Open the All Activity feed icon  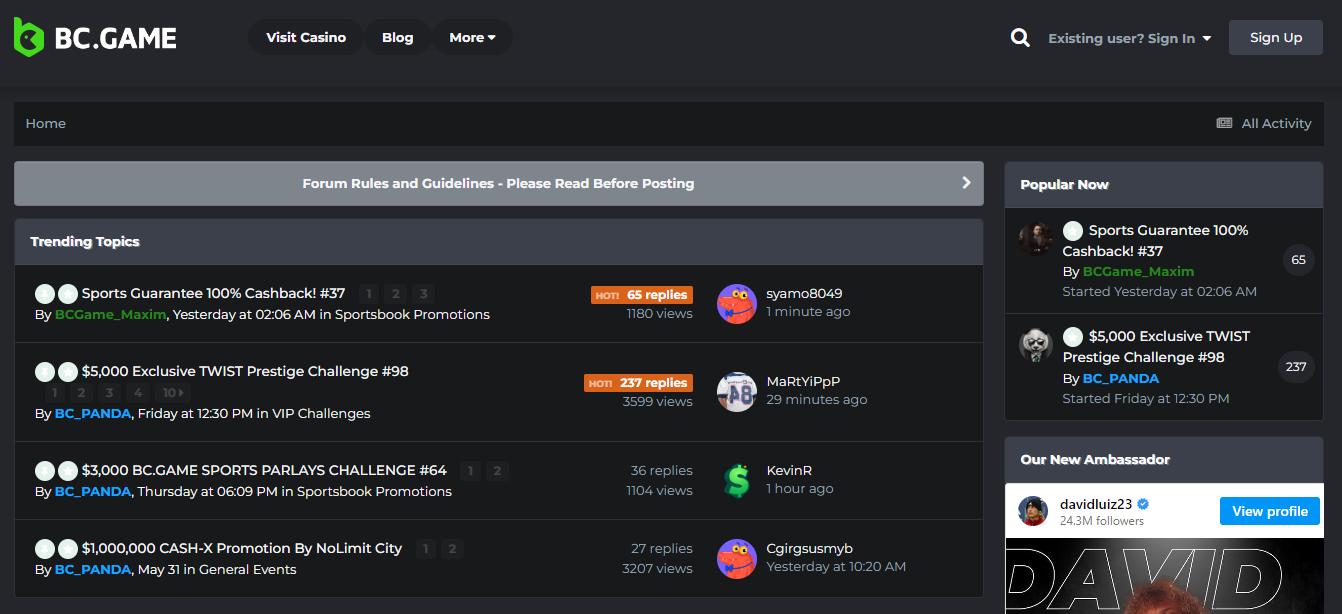[1224, 123]
